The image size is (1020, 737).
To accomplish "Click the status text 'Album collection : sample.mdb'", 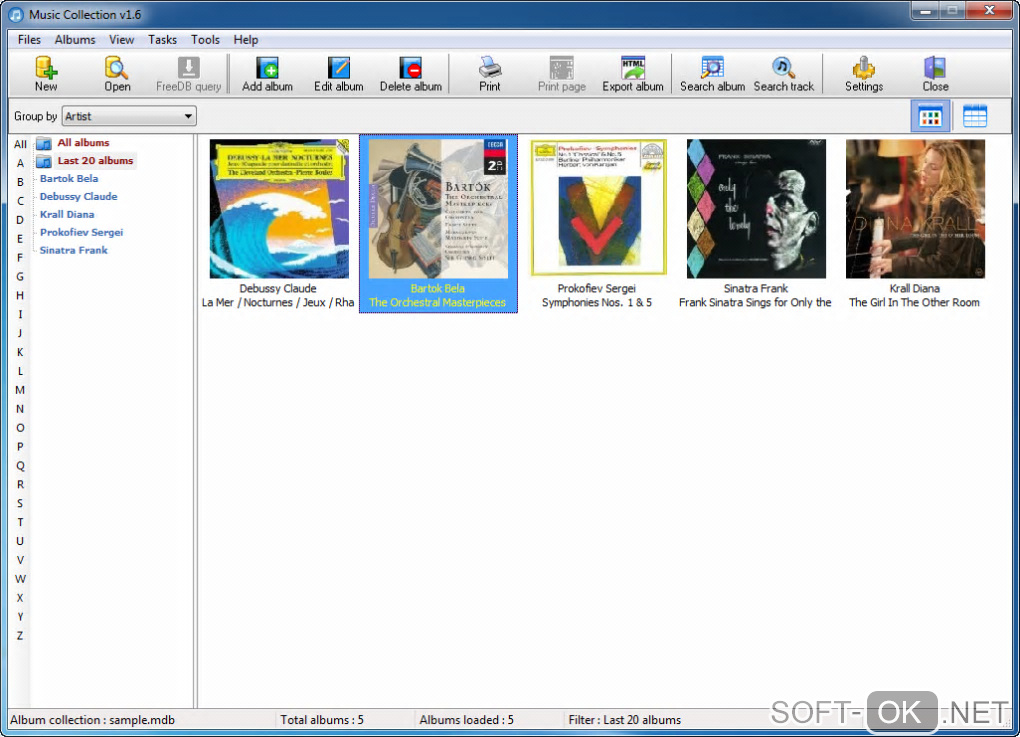I will click(x=92, y=719).
